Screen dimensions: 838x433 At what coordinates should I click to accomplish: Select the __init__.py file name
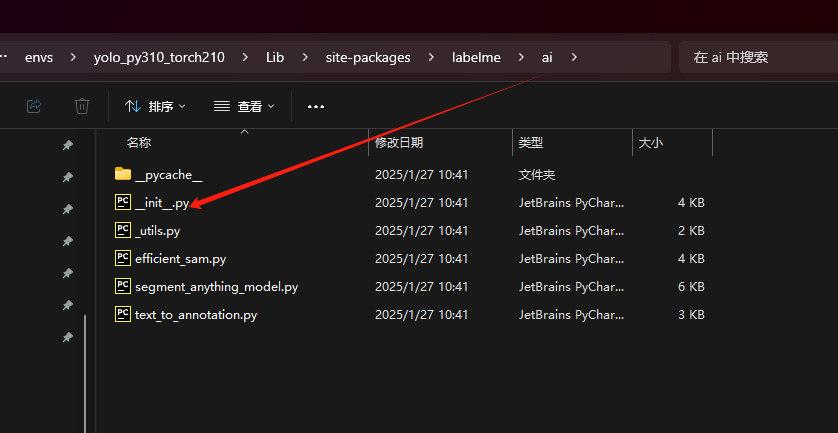point(162,203)
